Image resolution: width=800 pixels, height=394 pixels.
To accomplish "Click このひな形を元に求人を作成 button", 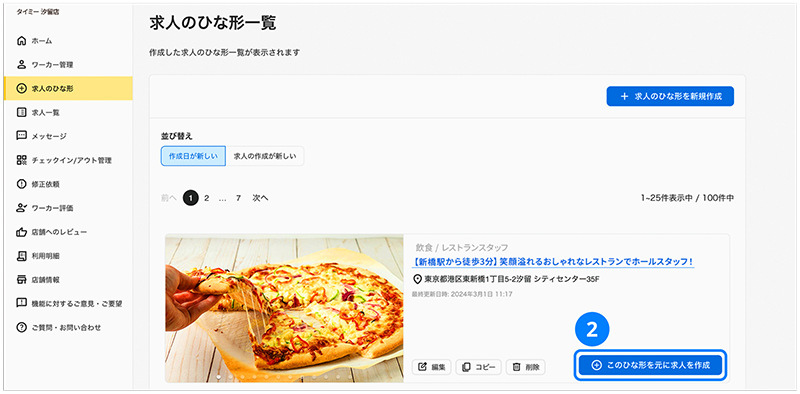I will point(651,365).
